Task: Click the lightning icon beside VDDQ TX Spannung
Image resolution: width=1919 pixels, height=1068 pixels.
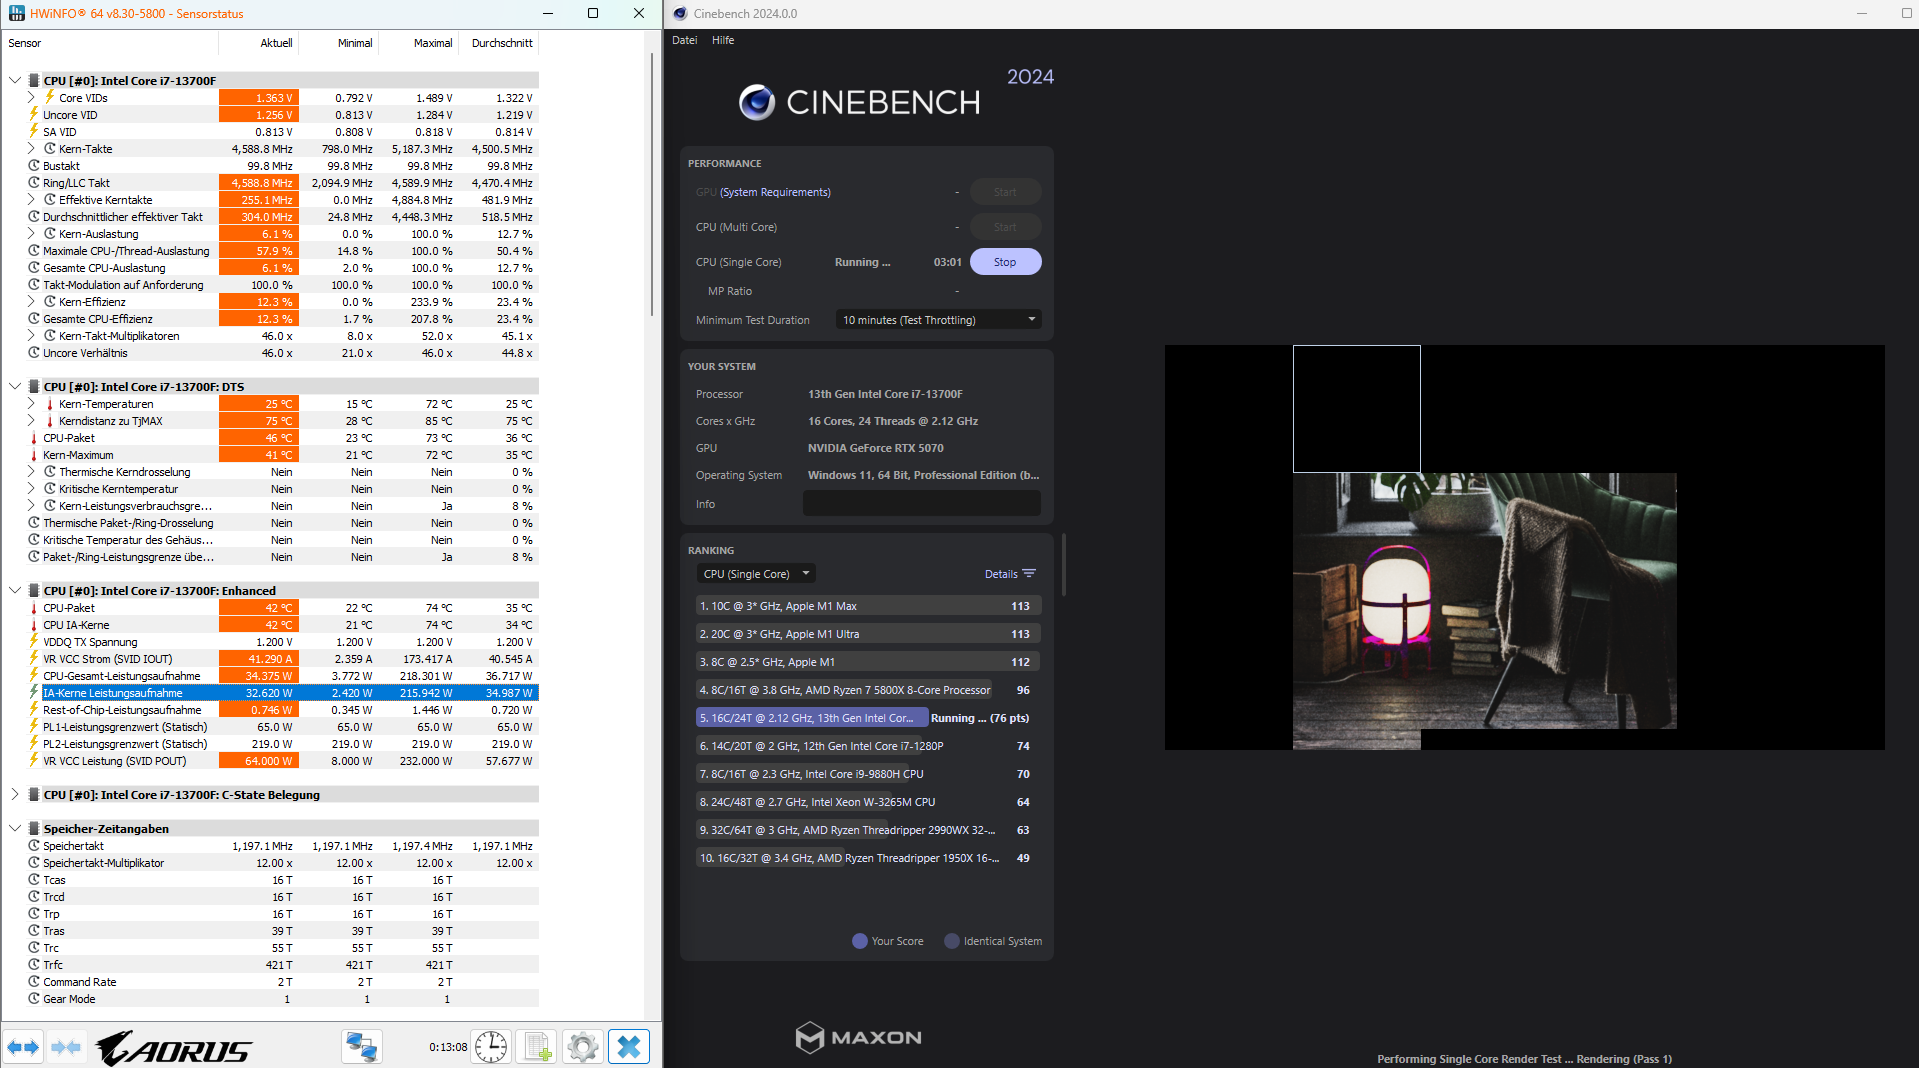Action: coord(34,642)
